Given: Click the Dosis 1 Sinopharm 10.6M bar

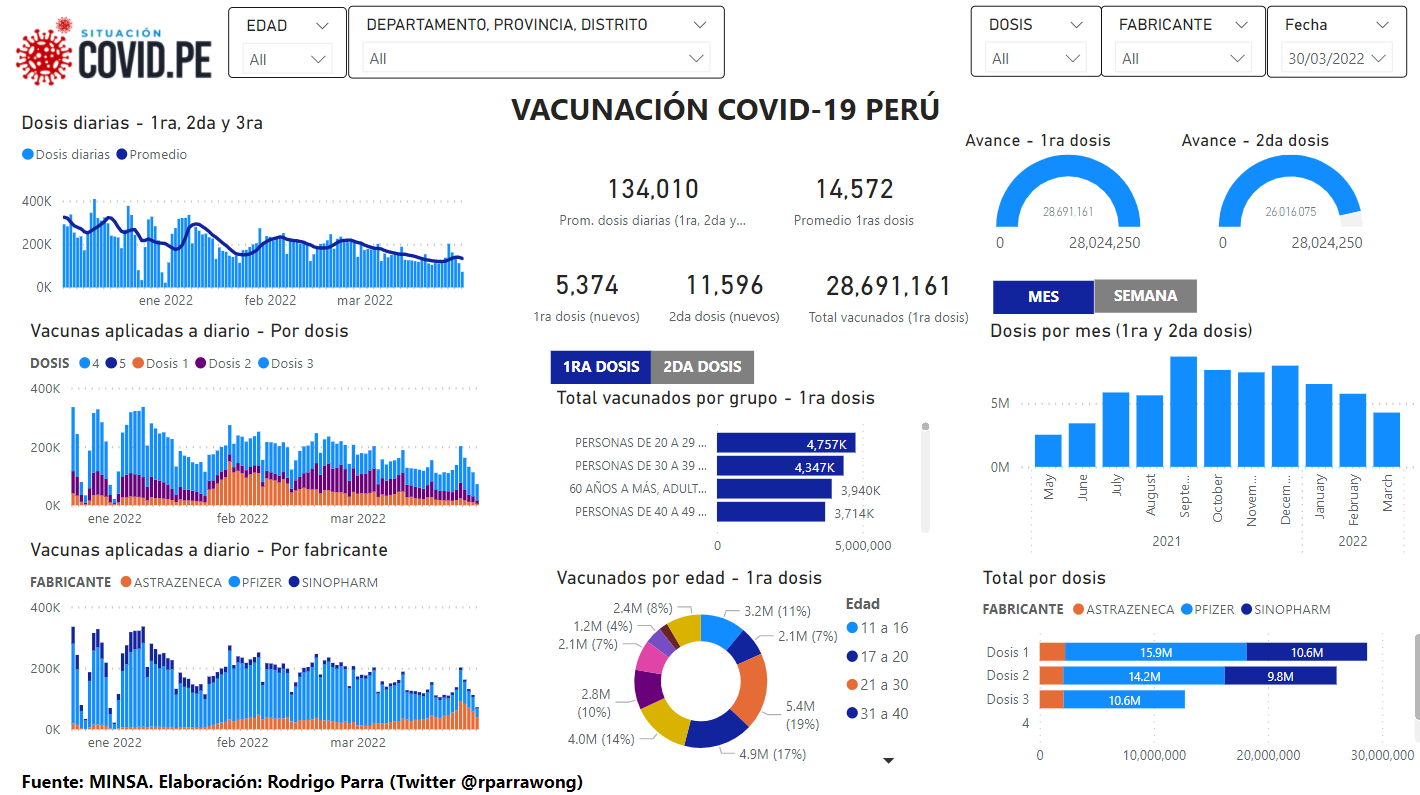Looking at the screenshot, I should [1307, 652].
